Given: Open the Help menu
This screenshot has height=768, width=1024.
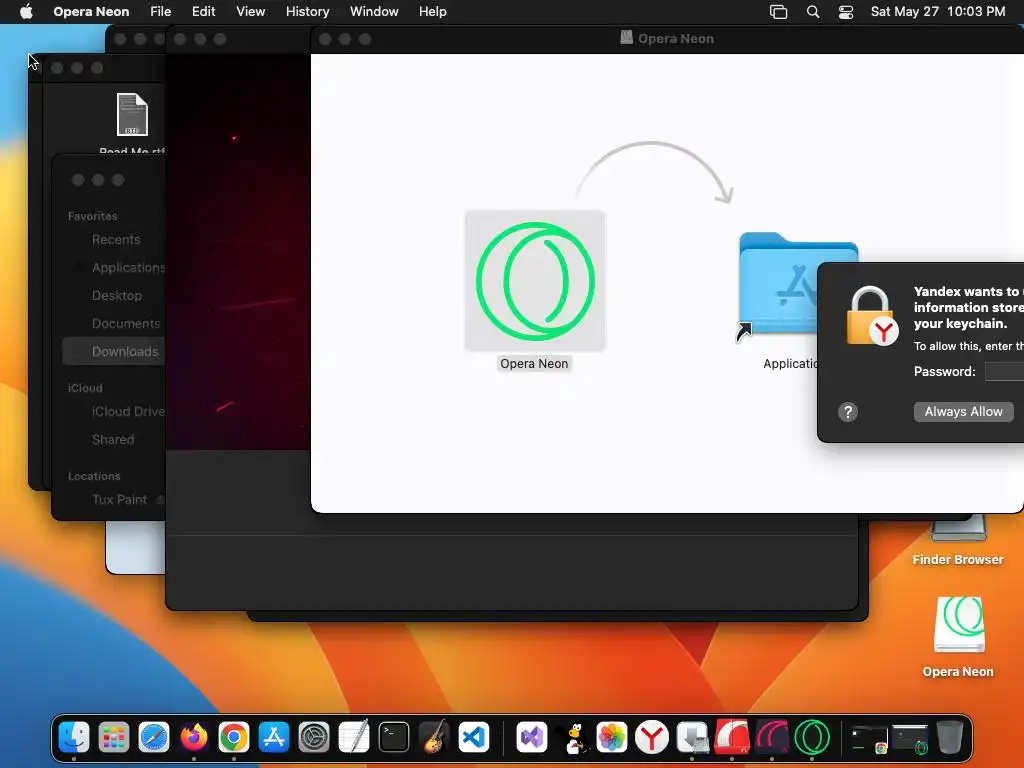Looking at the screenshot, I should click(x=432, y=12).
